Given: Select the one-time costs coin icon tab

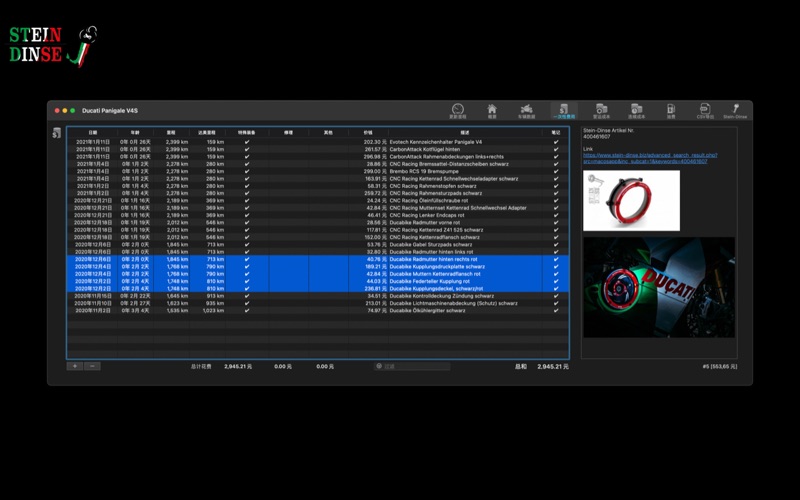Looking at the screenshot, I should click(x=564, y=111).
